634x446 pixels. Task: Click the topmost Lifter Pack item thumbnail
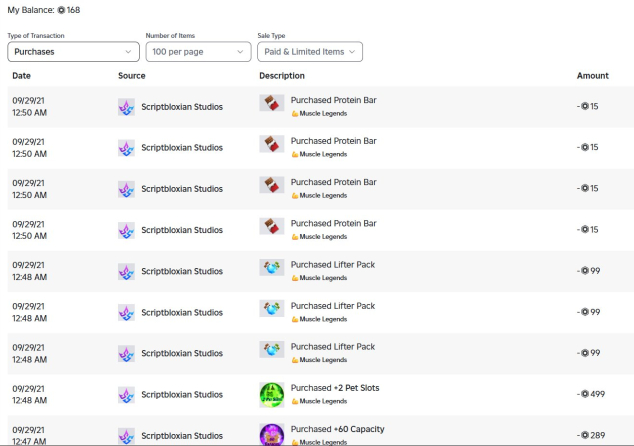[x=272, y=270]
